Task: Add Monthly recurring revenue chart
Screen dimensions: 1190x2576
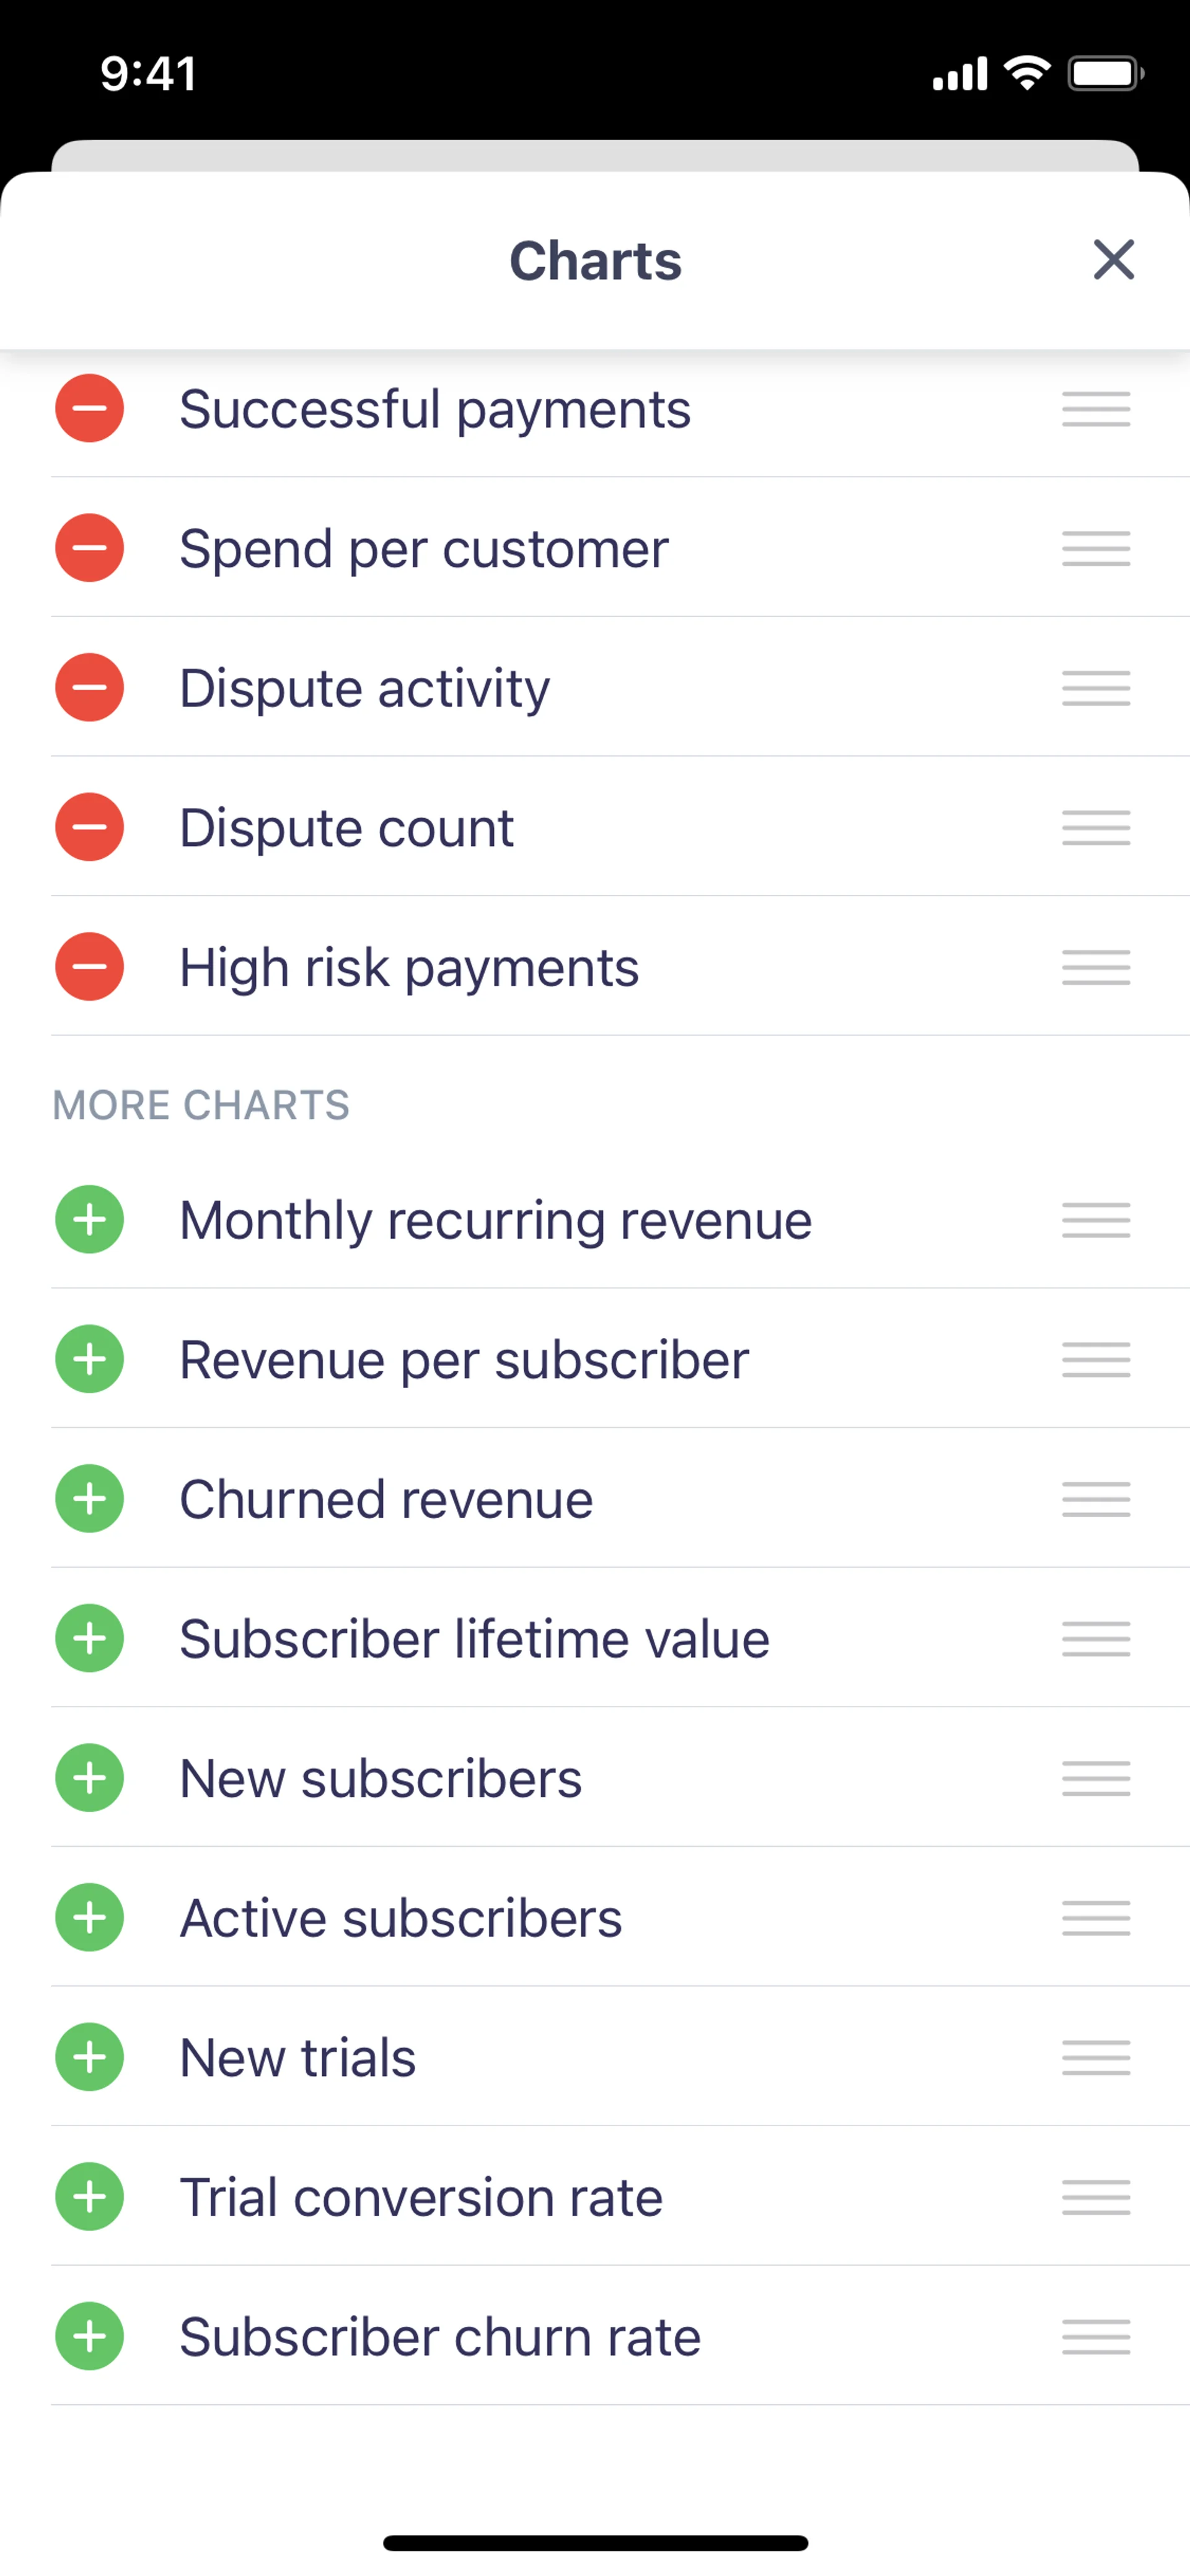Action: point(89,1220)
